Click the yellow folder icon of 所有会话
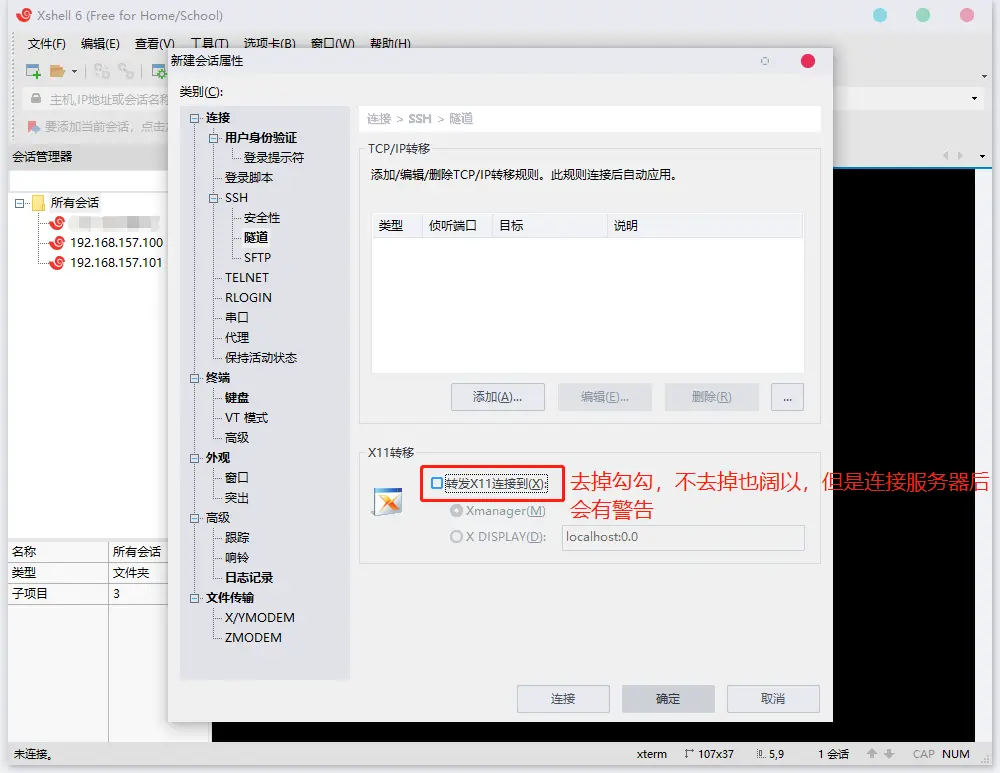The height and width of the screenshot is (773, 1000). pyautogui.click(x=38, y=203)
